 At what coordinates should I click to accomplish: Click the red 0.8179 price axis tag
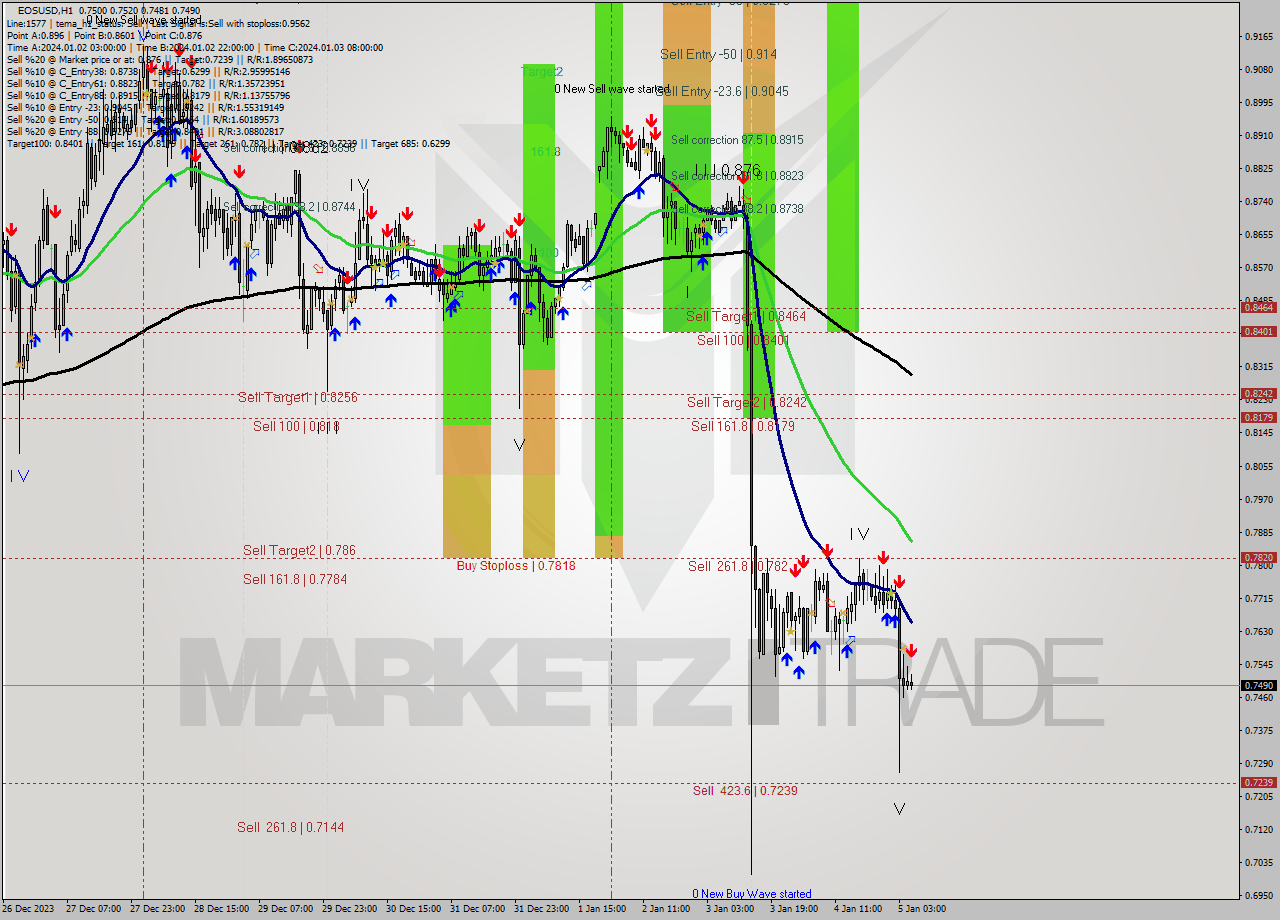click(x=1258, y=418)
